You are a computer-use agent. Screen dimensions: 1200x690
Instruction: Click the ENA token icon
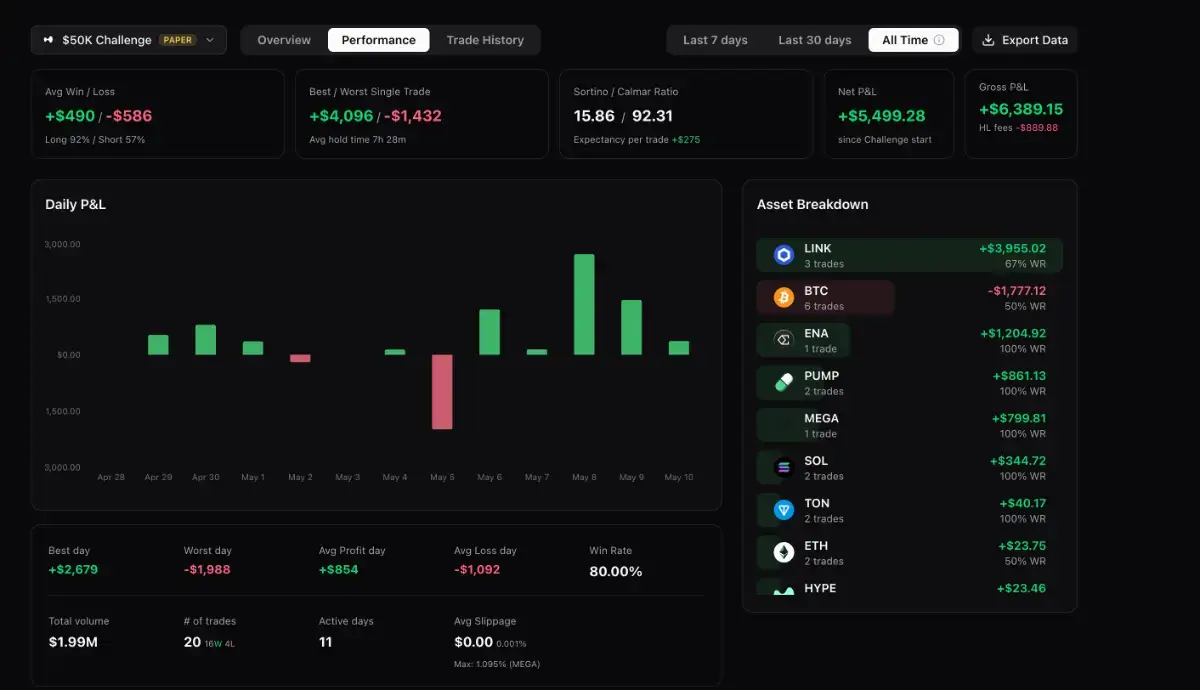coord(784,340)
